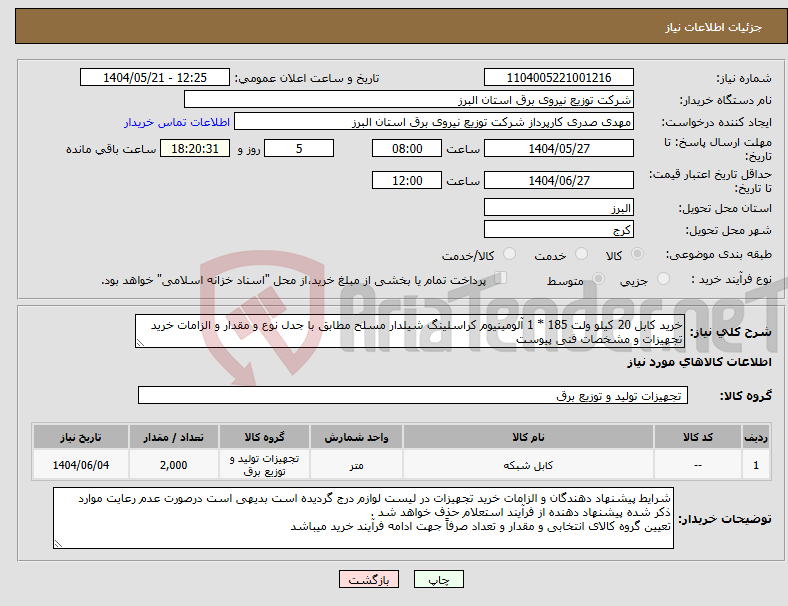Click the متر unit cell
Image resolution: width=788 pixels, height=606 pixels.
pos(356,465)
